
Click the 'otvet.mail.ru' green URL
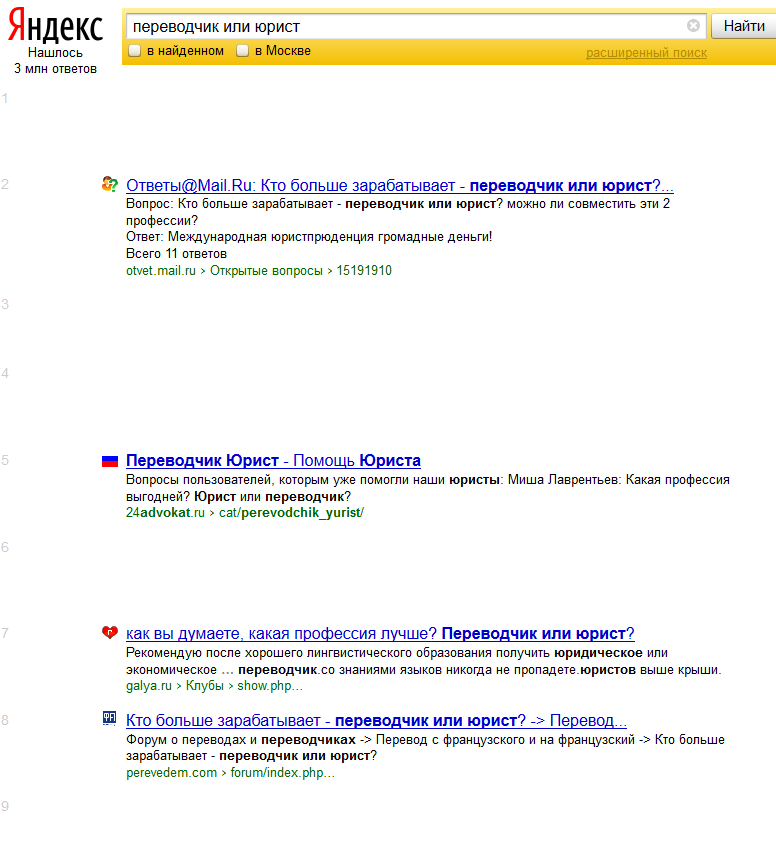point(161,270)
